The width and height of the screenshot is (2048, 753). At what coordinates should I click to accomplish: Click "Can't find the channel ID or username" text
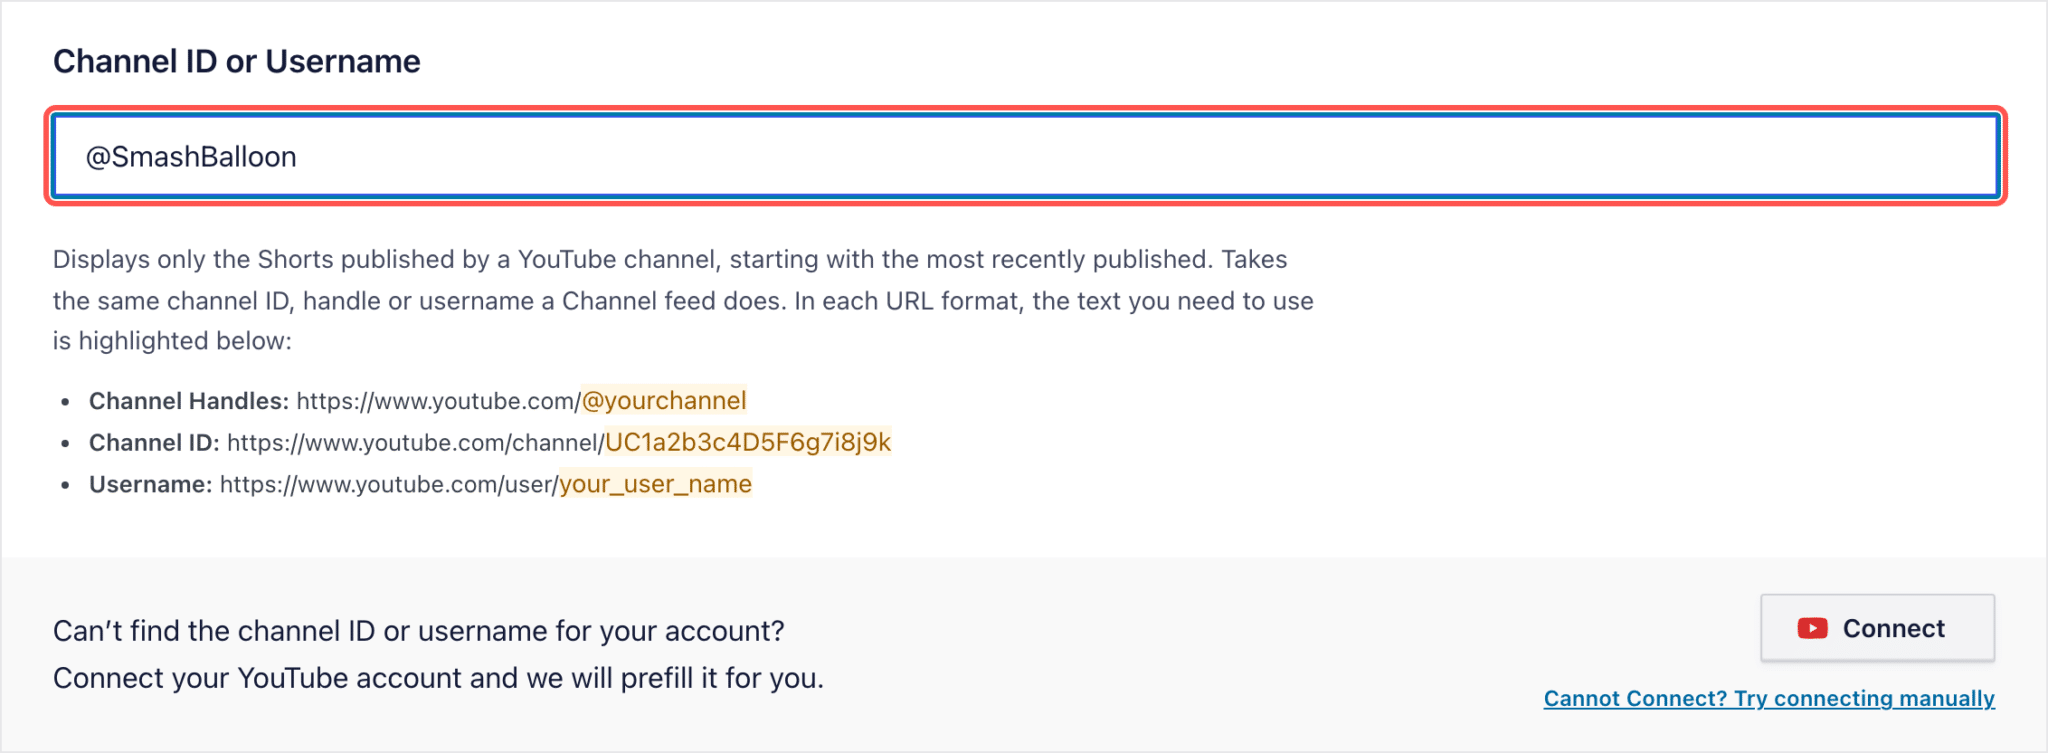click(x=419, y=631)
